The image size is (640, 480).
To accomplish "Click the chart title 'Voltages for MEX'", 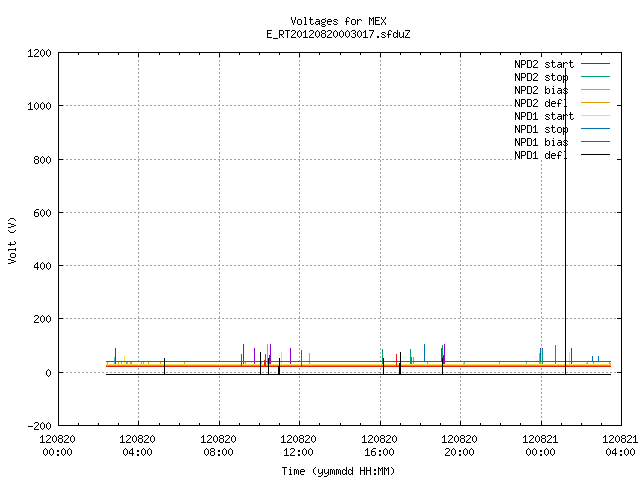I will pyautogui.click(x=338, y=21).
